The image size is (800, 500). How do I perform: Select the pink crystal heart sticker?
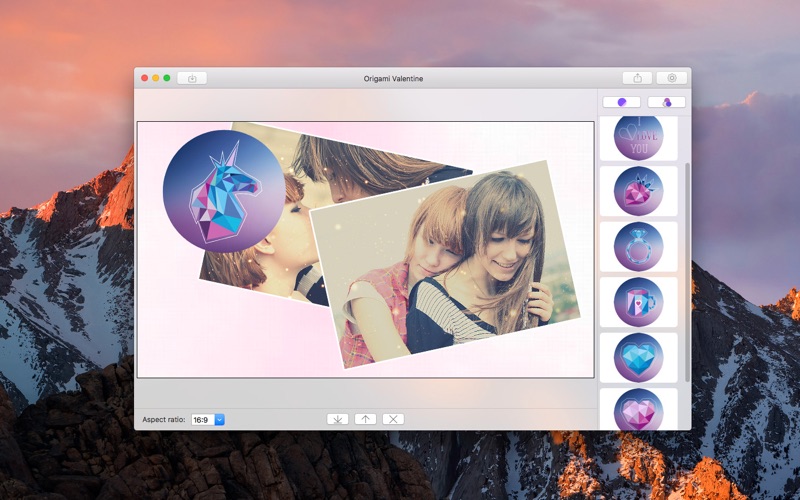(638, 409)
